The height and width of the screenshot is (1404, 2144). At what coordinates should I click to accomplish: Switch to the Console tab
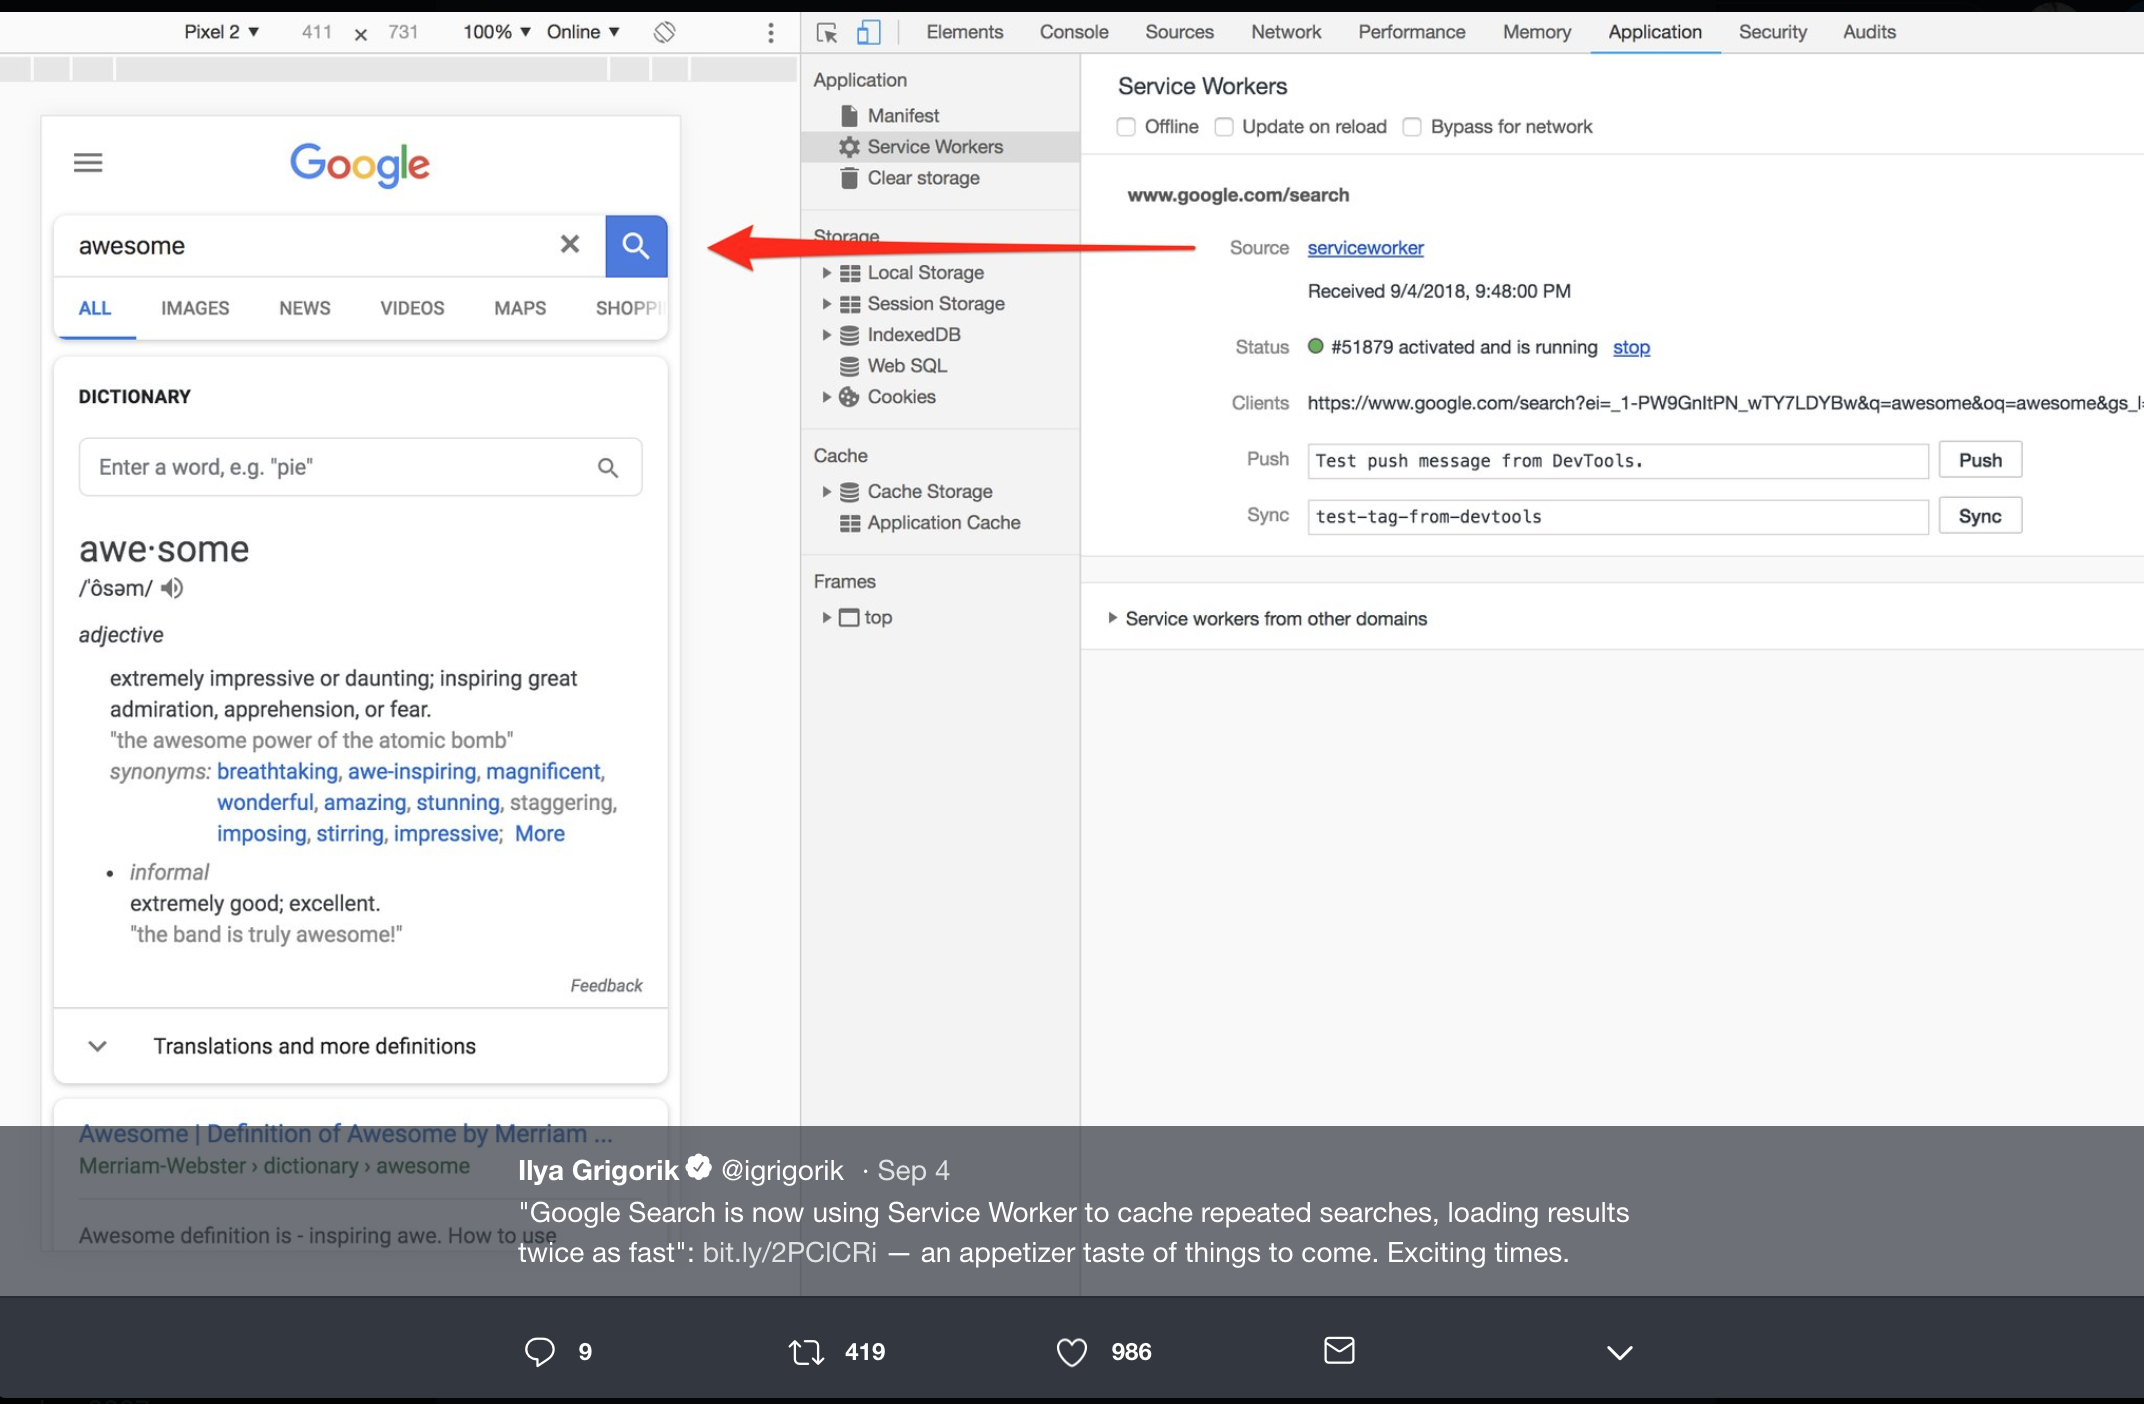1074,32
